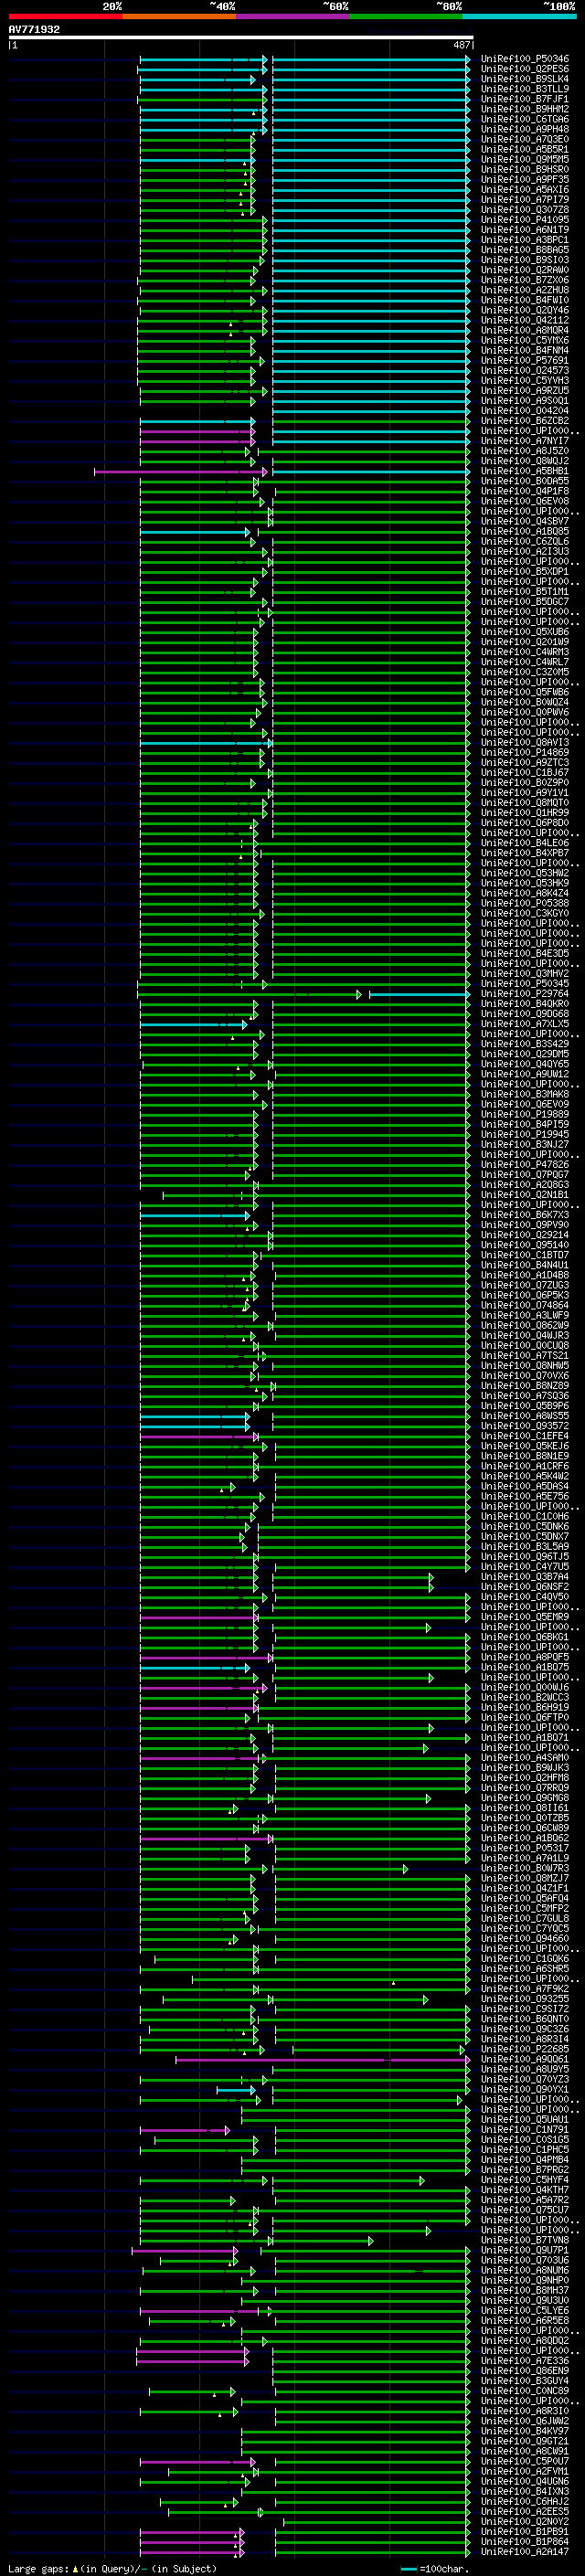This screenshot has height=2576, width=585.
Task: Select hit label UniRef100_C1EFE4
Action: (x=525, y=1435)
